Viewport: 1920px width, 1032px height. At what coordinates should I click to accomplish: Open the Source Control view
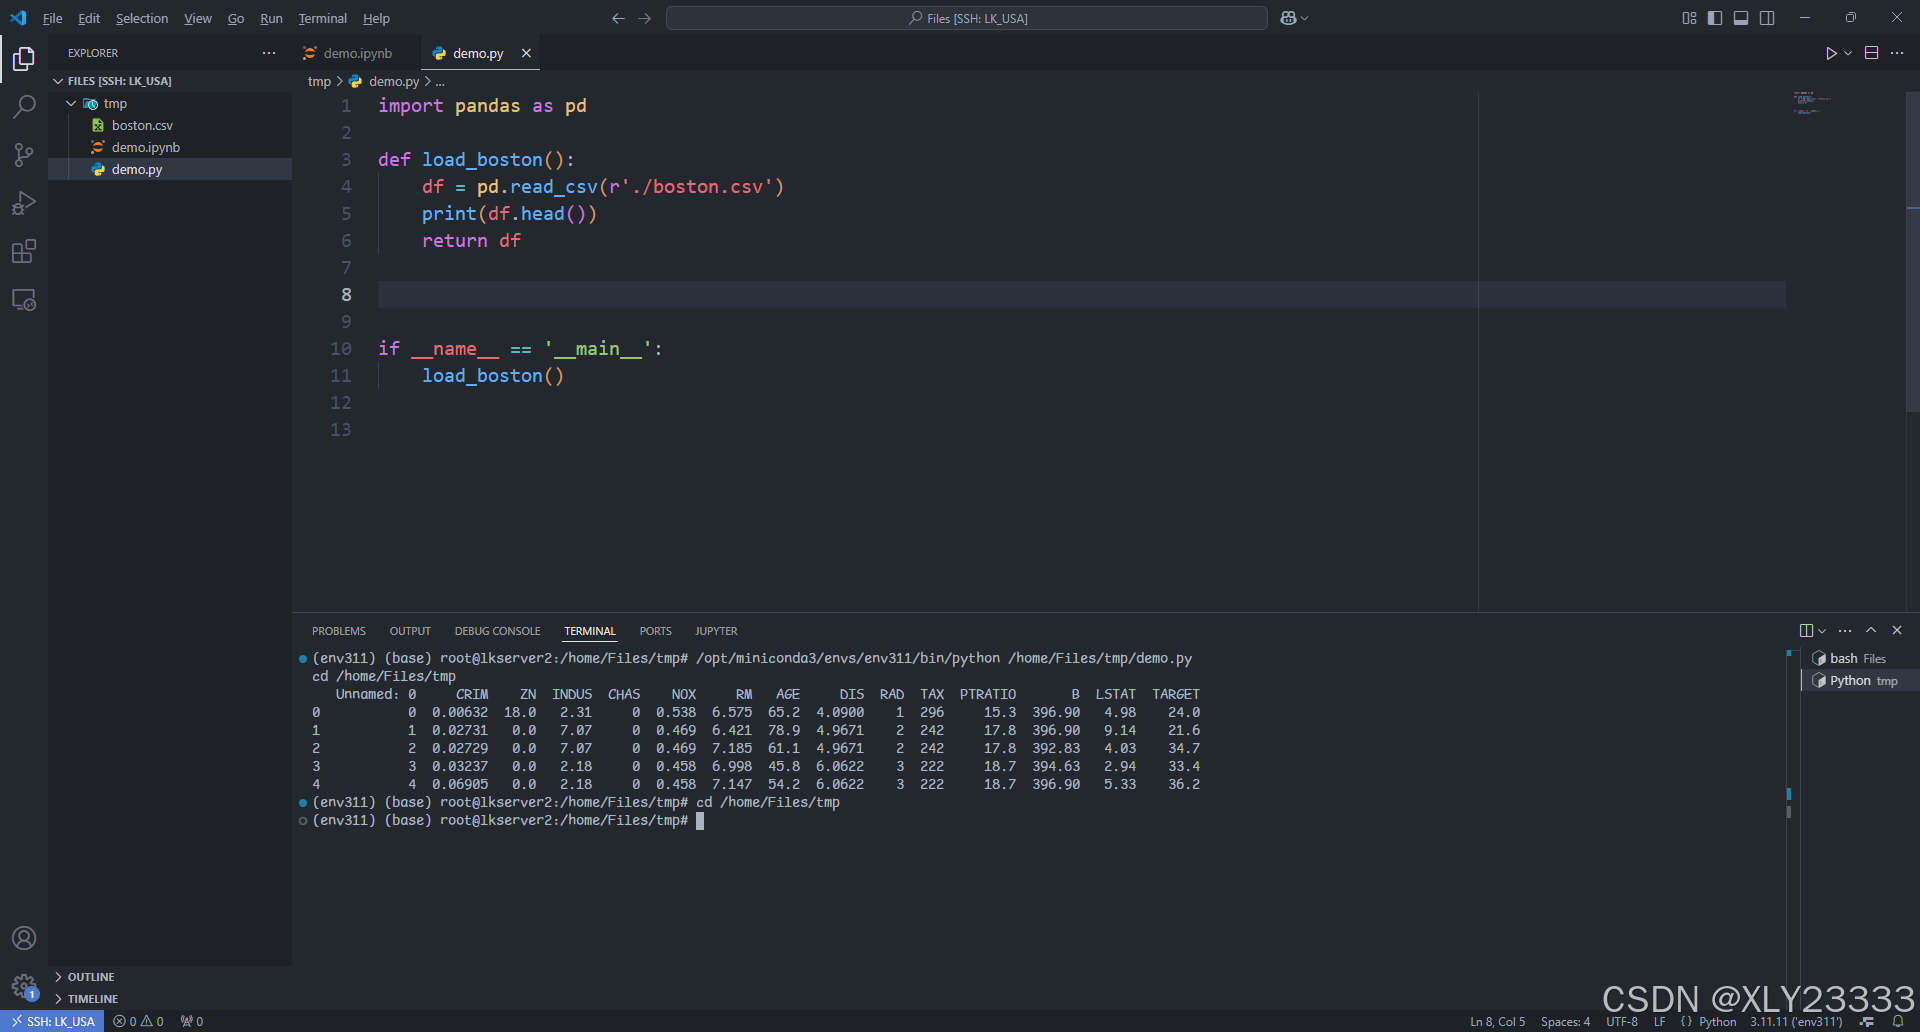tap(24, 155)
